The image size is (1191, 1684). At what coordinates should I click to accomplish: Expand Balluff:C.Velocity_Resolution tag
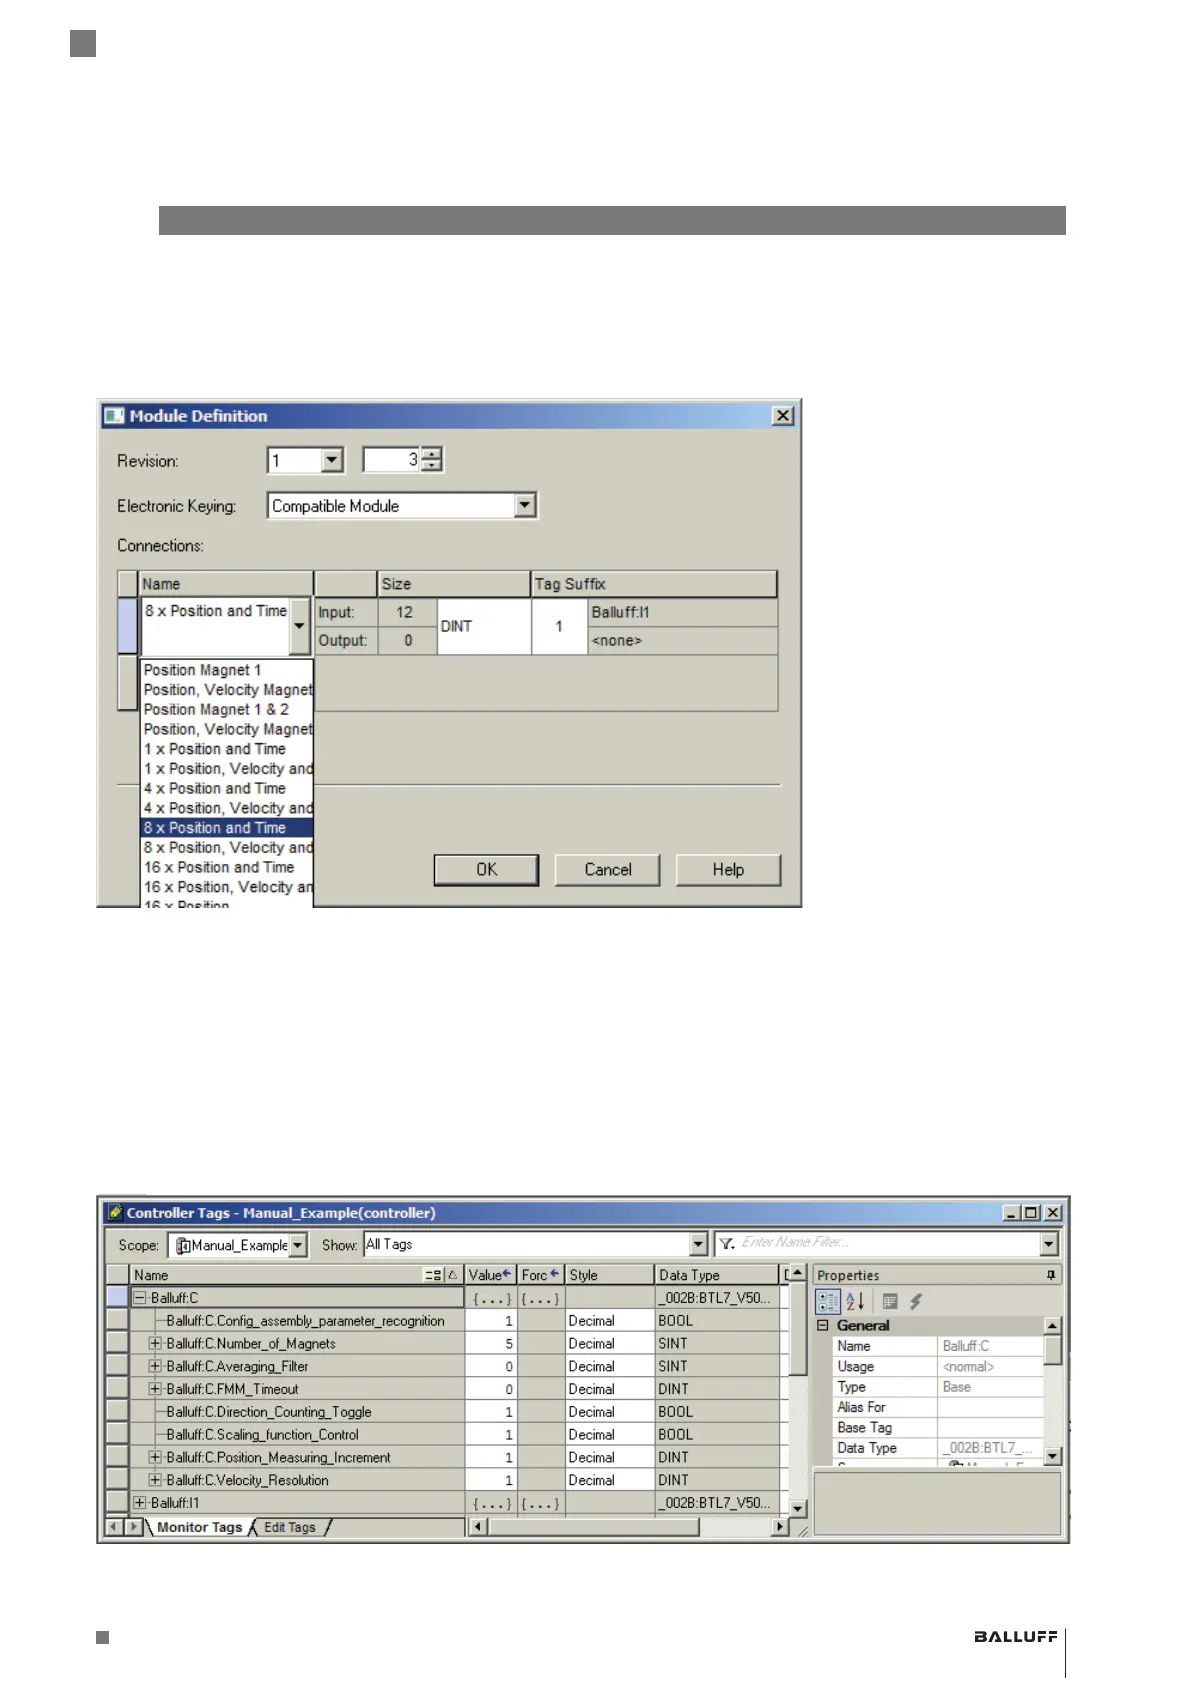155,1480
